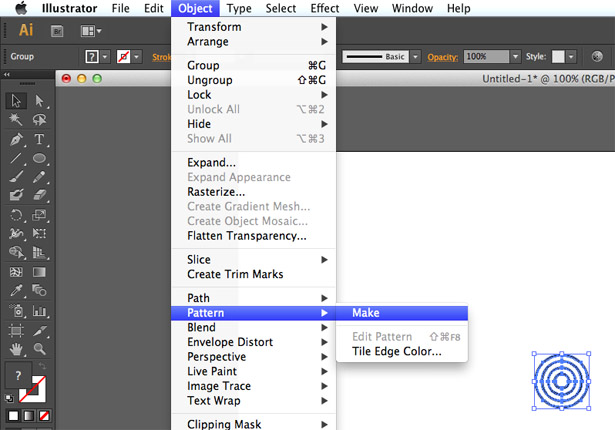Expand the Transform submenu
Viewport: 615px width, 430px height.
click(x=253, y=27)
